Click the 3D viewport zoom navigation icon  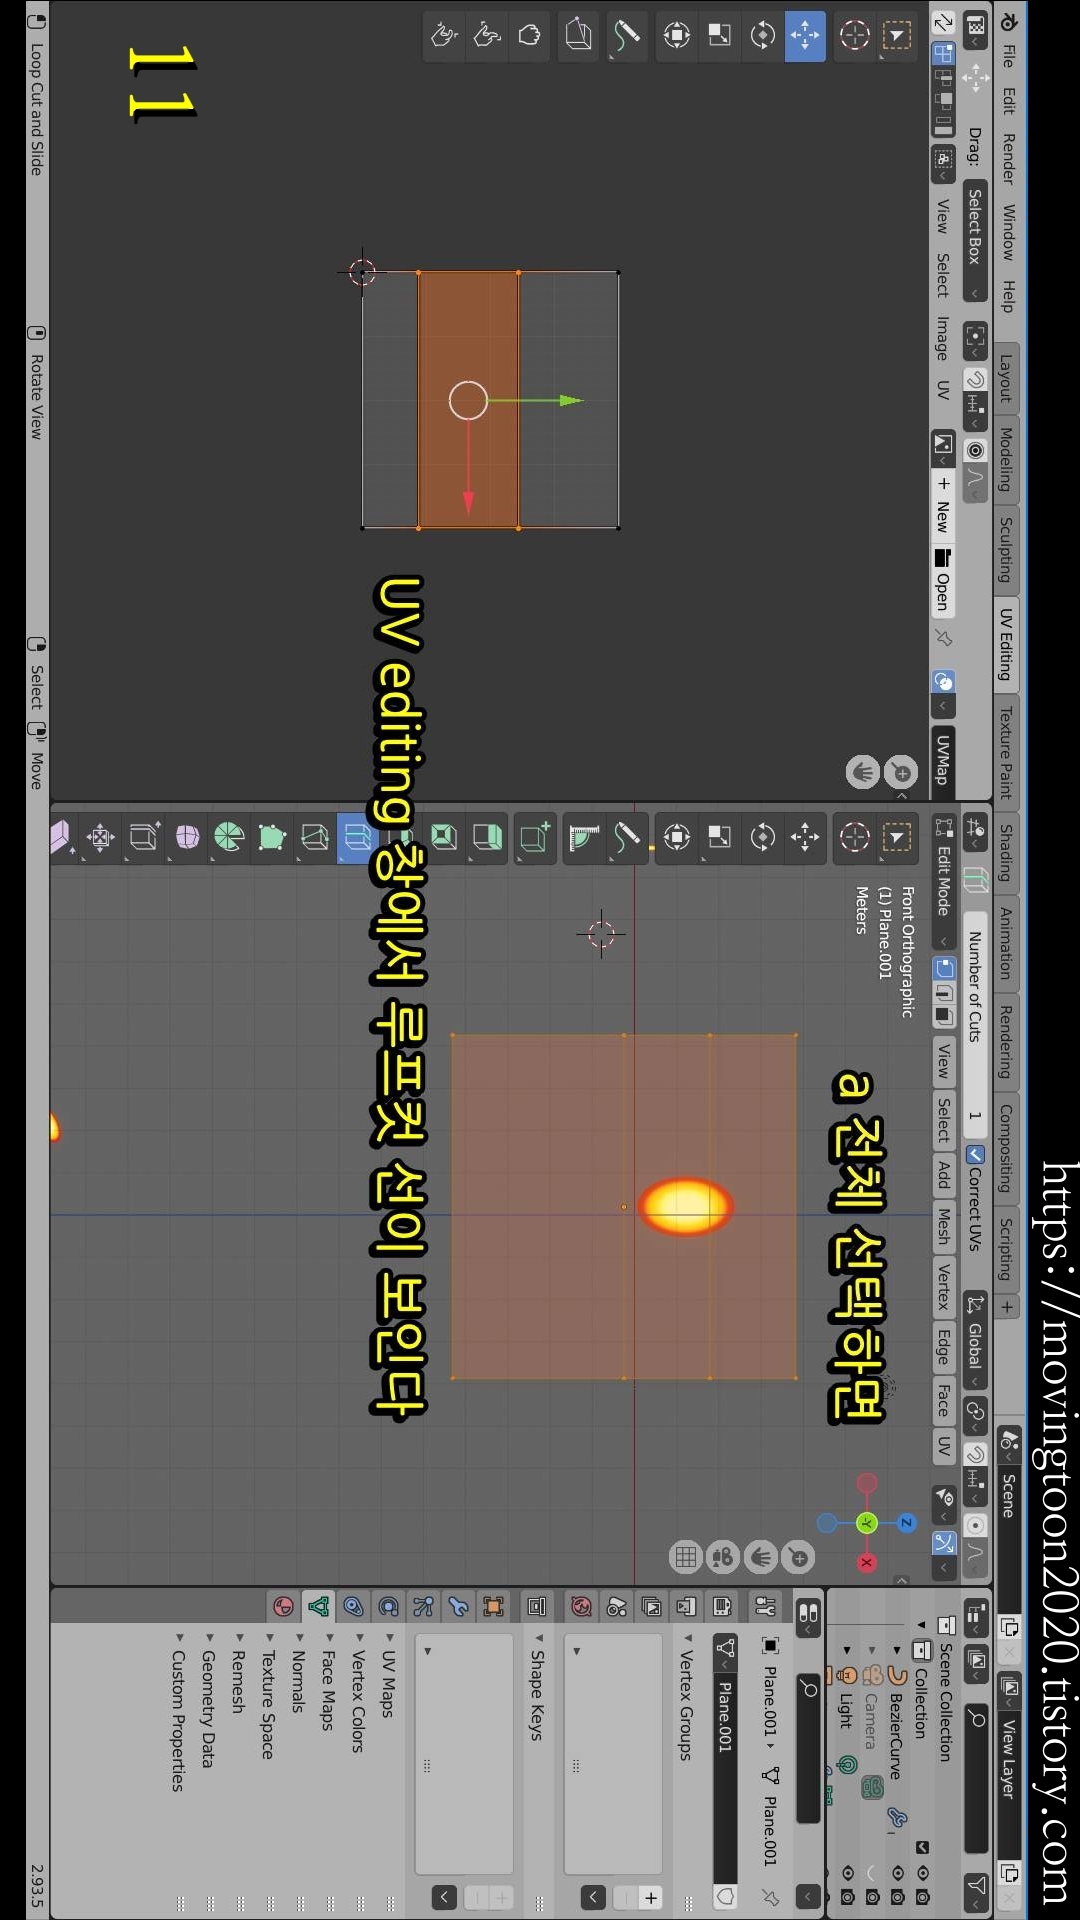(798, 1557)
